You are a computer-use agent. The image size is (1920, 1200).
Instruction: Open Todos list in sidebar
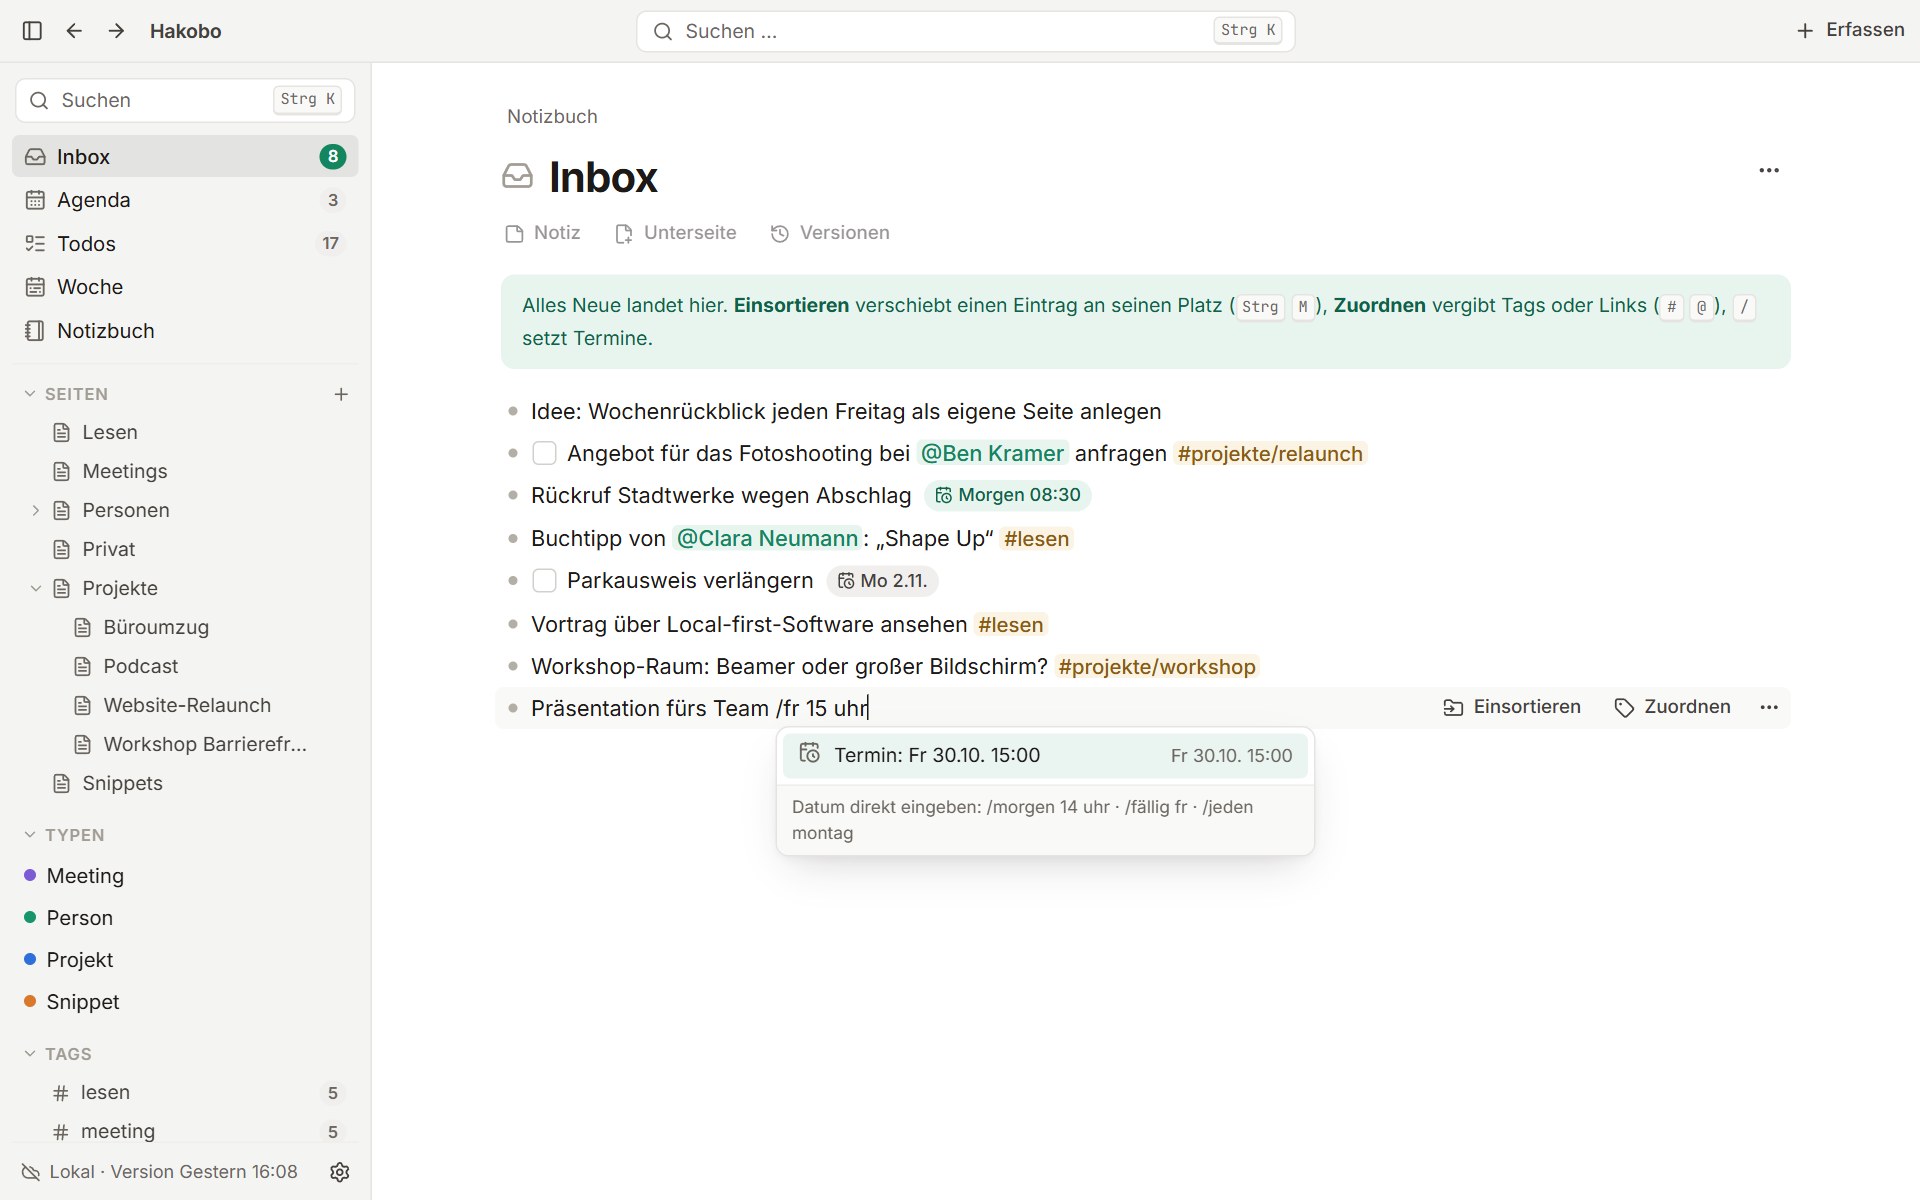point(185,243)
